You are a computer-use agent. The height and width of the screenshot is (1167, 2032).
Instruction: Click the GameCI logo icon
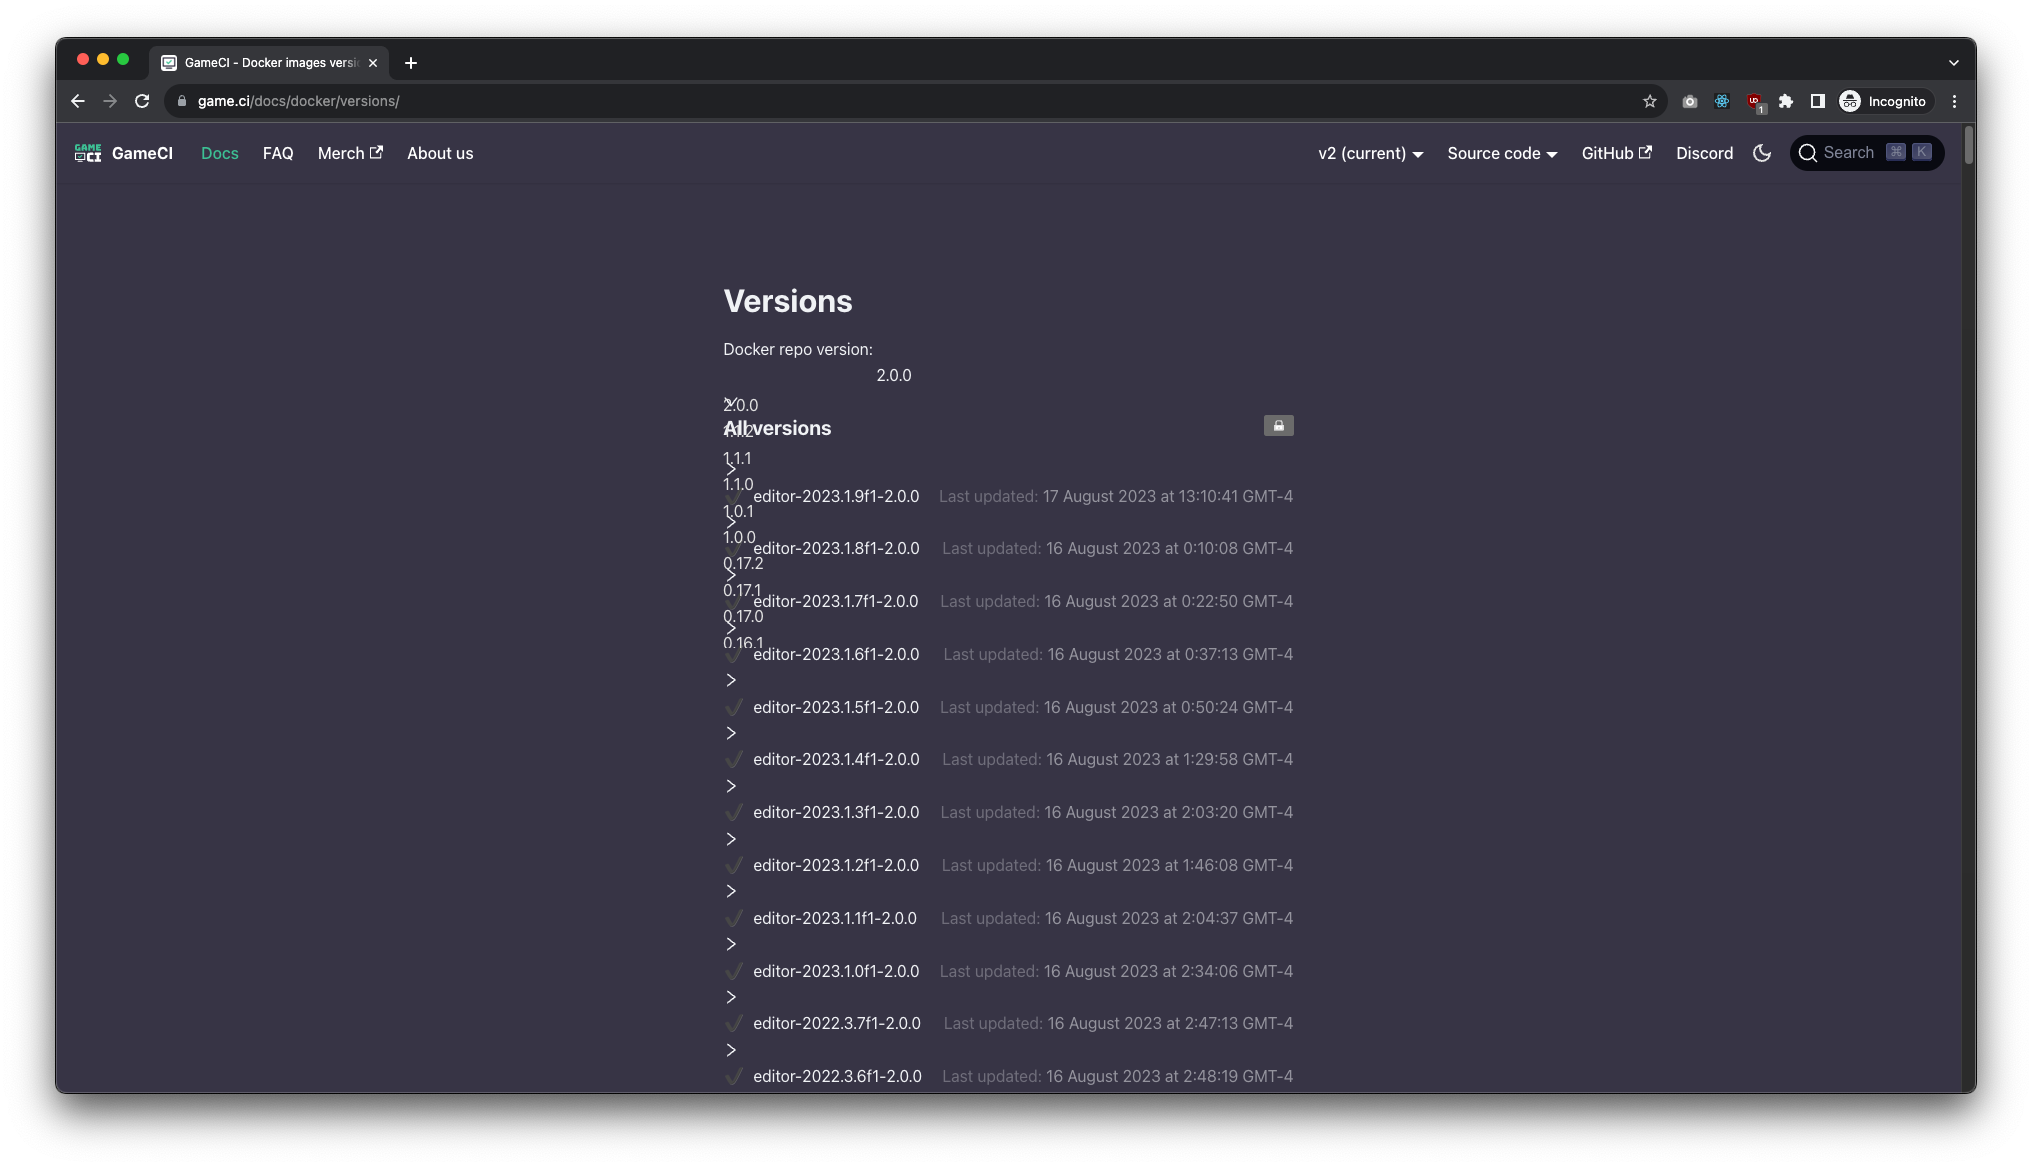tap(87, 152)
